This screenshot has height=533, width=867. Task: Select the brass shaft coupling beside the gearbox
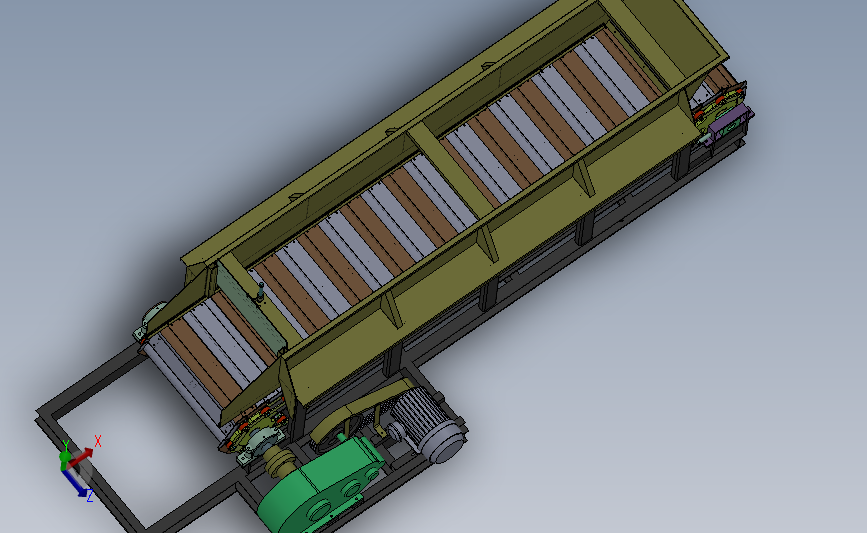pyautogui.click(x=280, y=460)
